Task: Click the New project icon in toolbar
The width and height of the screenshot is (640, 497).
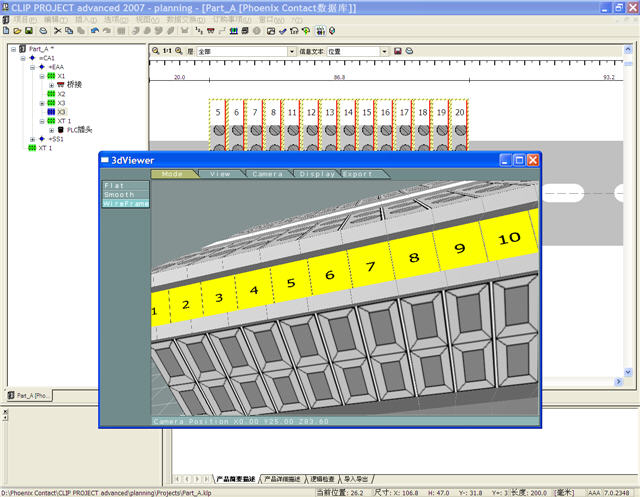Action: [6, 31]
